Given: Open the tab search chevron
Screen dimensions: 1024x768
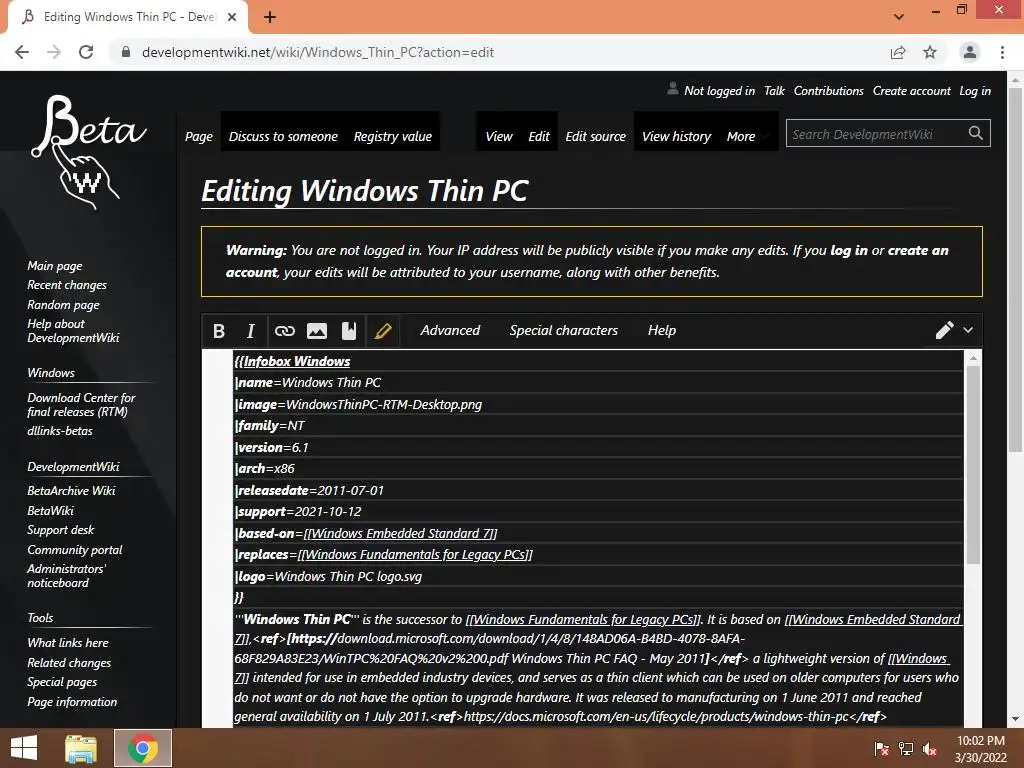Looking at the screenshot, I should pos(899,17).
